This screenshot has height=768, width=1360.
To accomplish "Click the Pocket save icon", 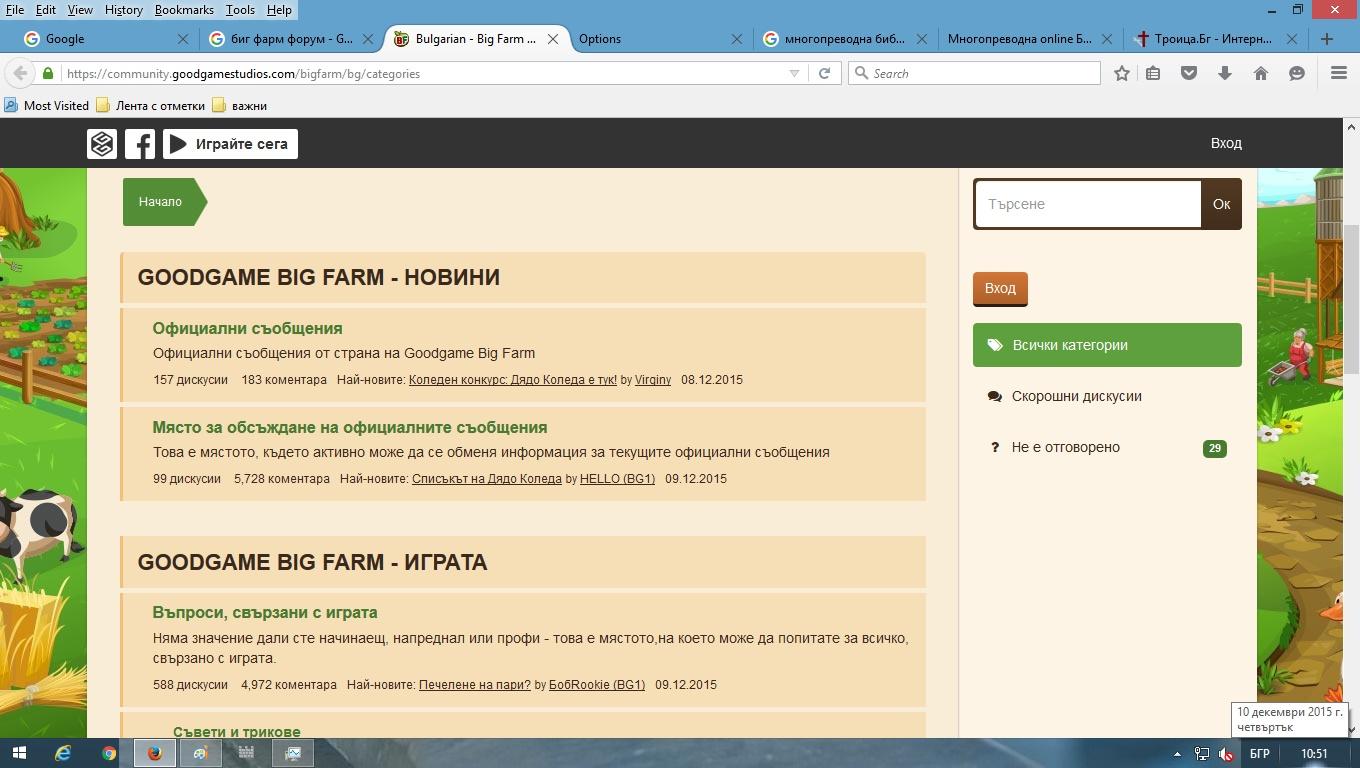I will [1189, 73].
